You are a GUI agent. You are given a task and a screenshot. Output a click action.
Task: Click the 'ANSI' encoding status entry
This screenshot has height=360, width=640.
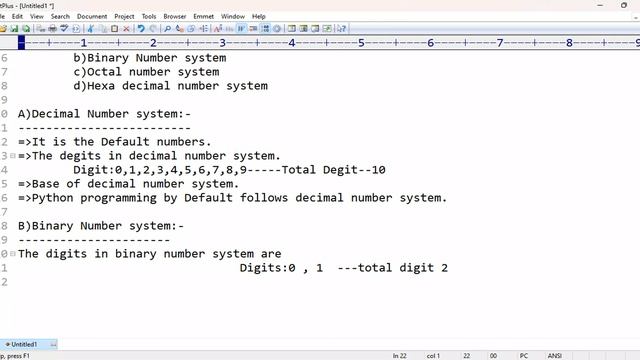coord(554,356)
